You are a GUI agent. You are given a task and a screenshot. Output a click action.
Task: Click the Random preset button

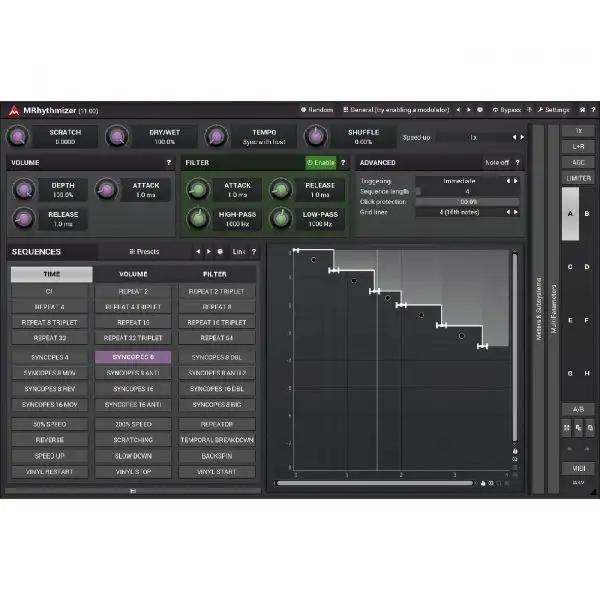pyautogui.click(x=317, y=110)
